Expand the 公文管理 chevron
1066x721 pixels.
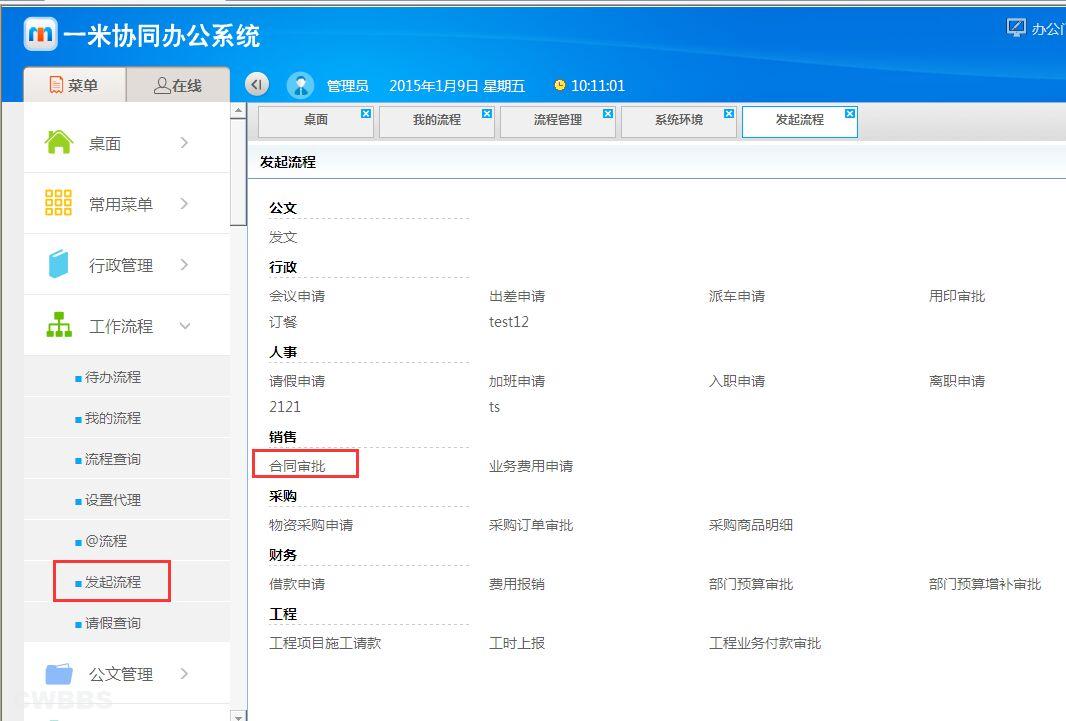(x=184, y=673)
